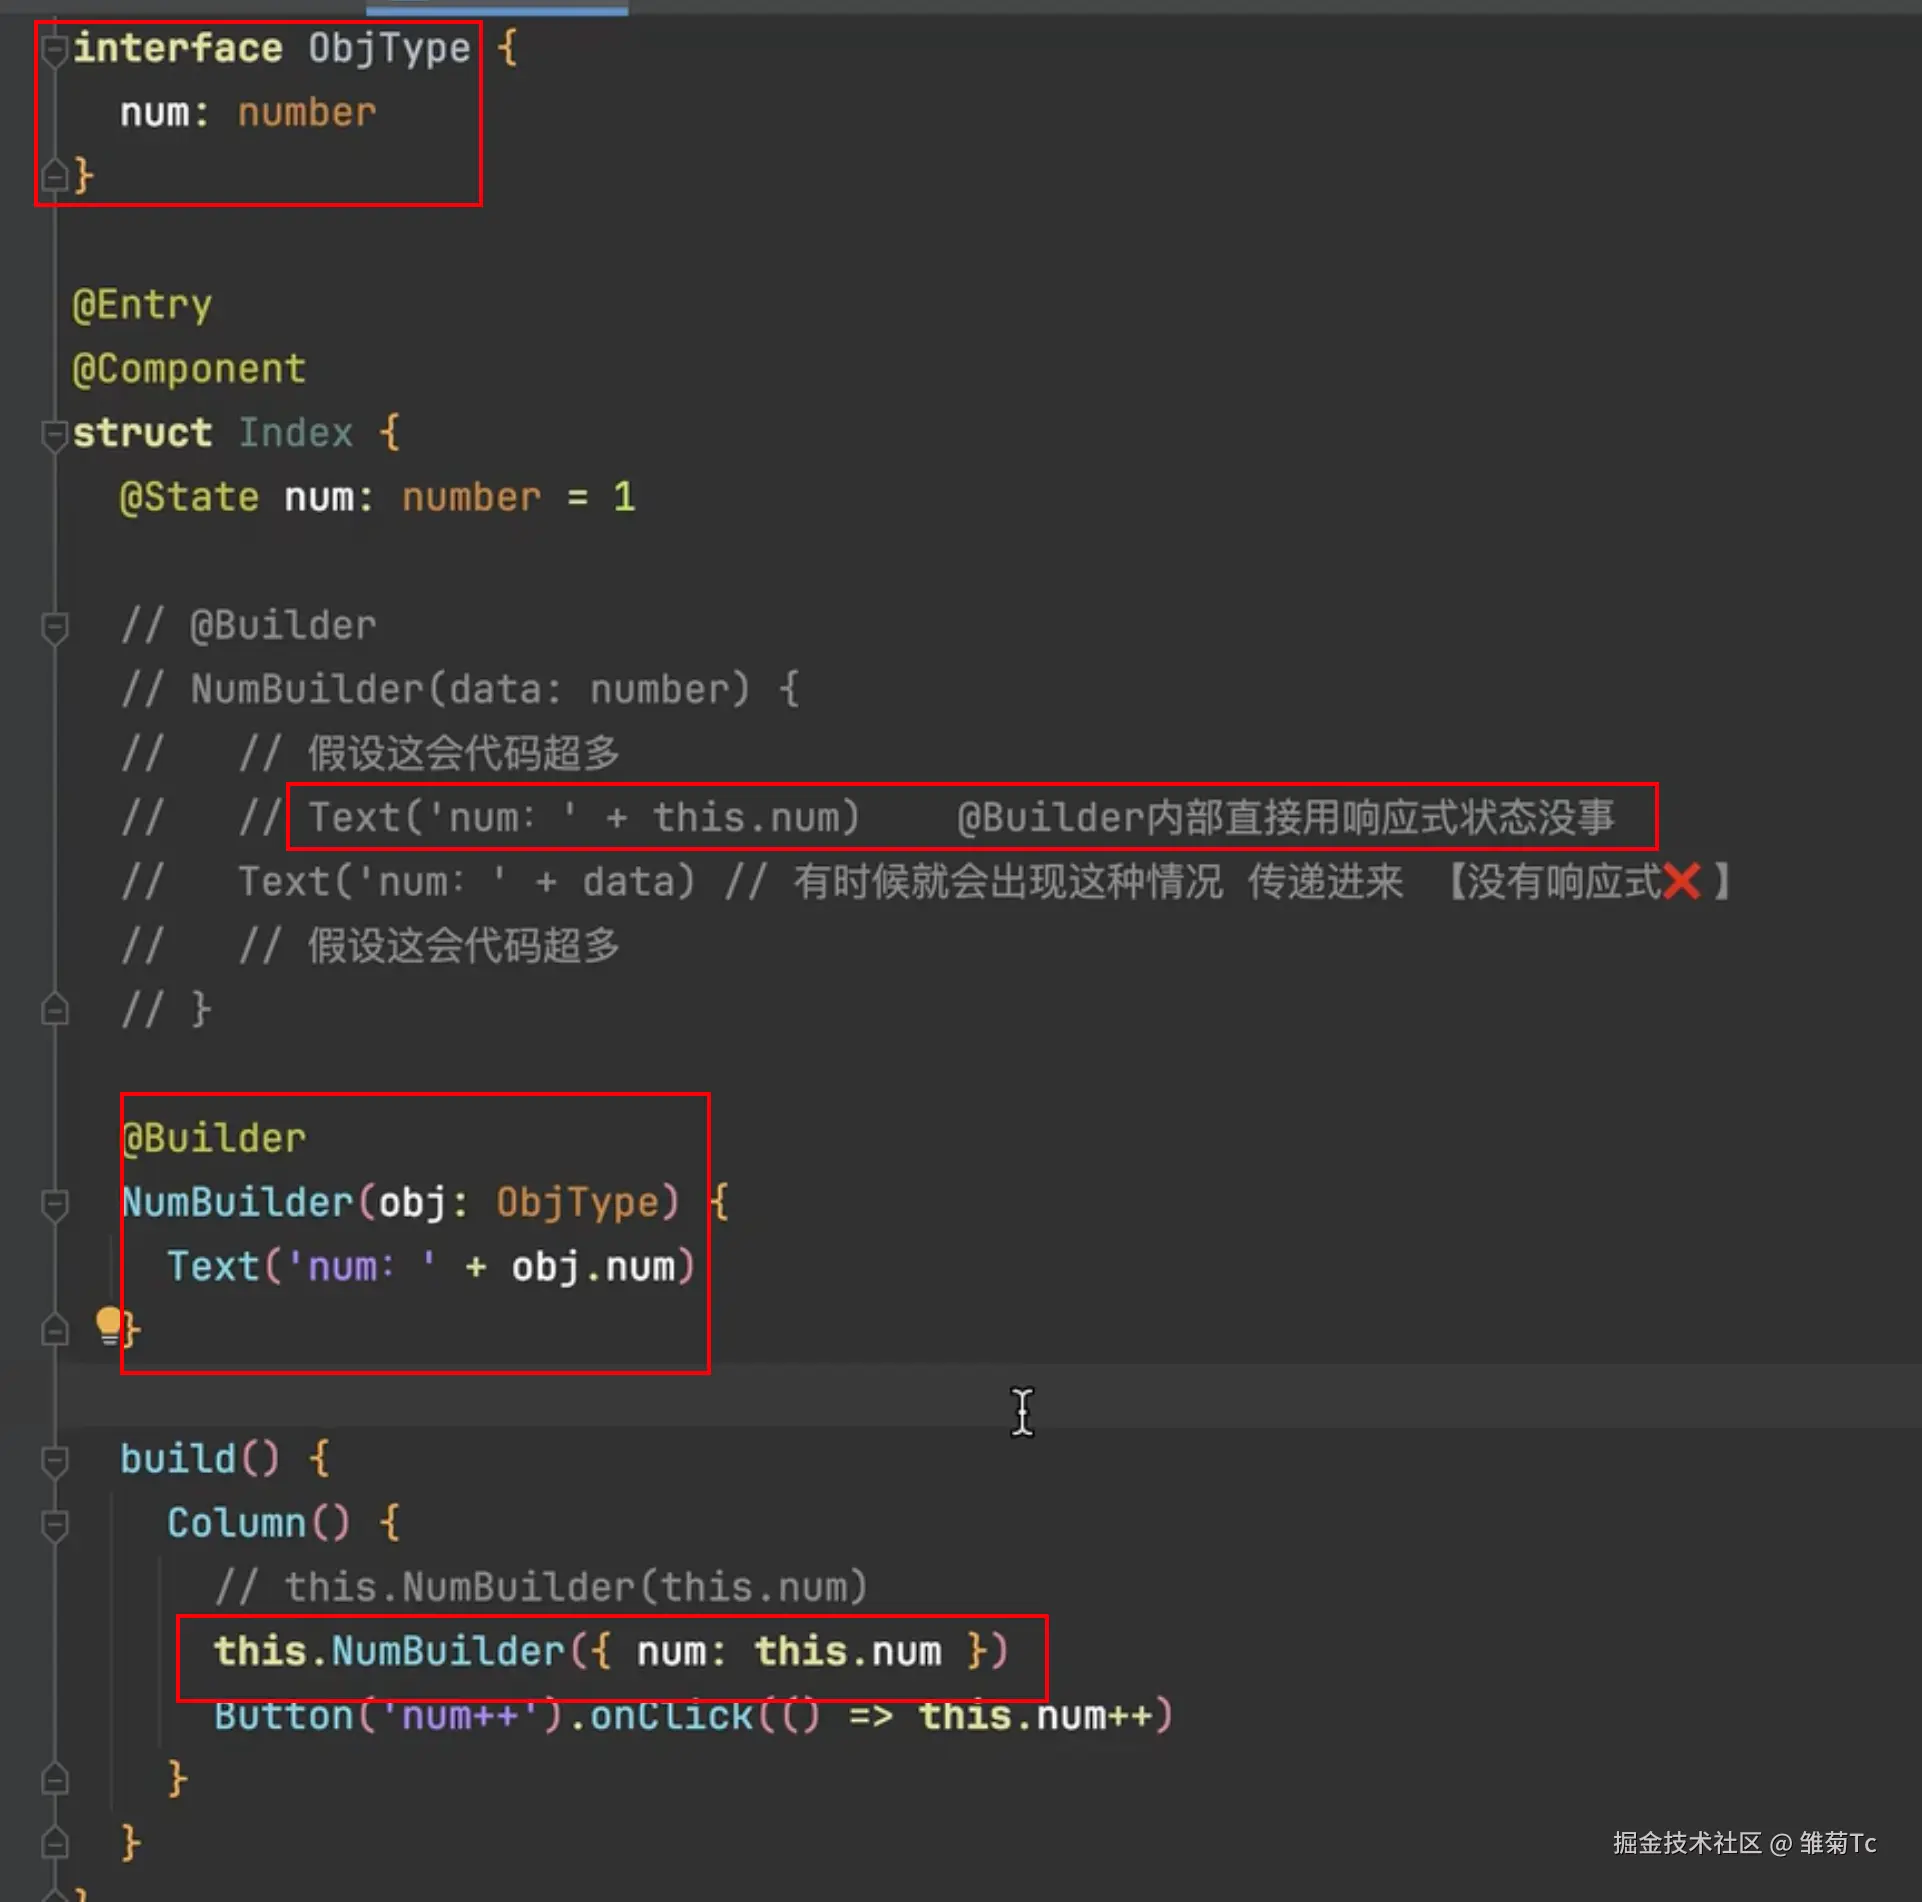Viewport: 1922px width, 1902px height.
Task: Collapse the NumBuilder(obj: ObjType) method
Action: [55, 1203]
